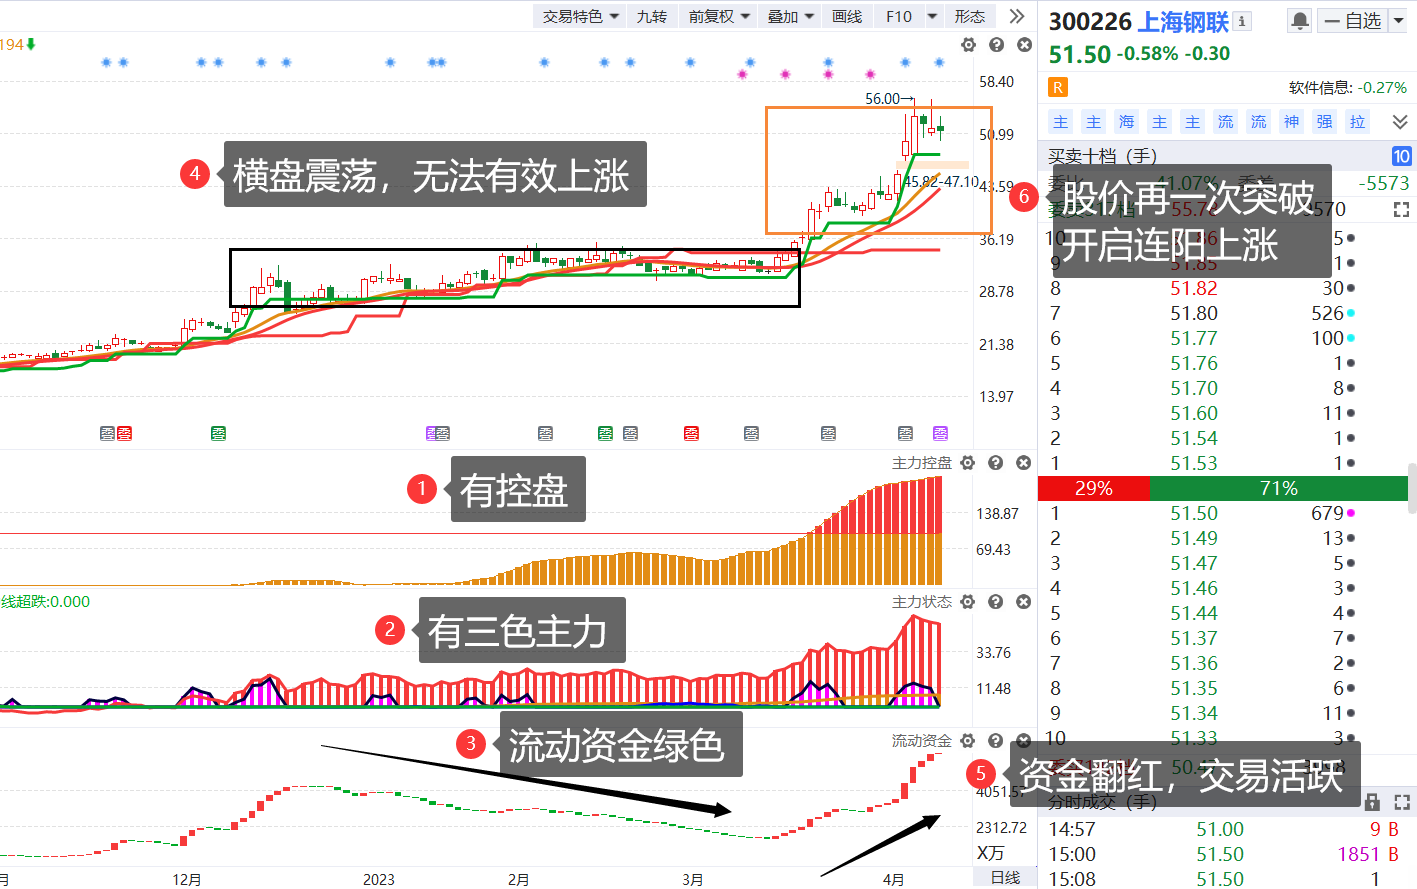Select the 拉 indicator tag
This screenshot has width=1417, height=889.
(1357, 122)
